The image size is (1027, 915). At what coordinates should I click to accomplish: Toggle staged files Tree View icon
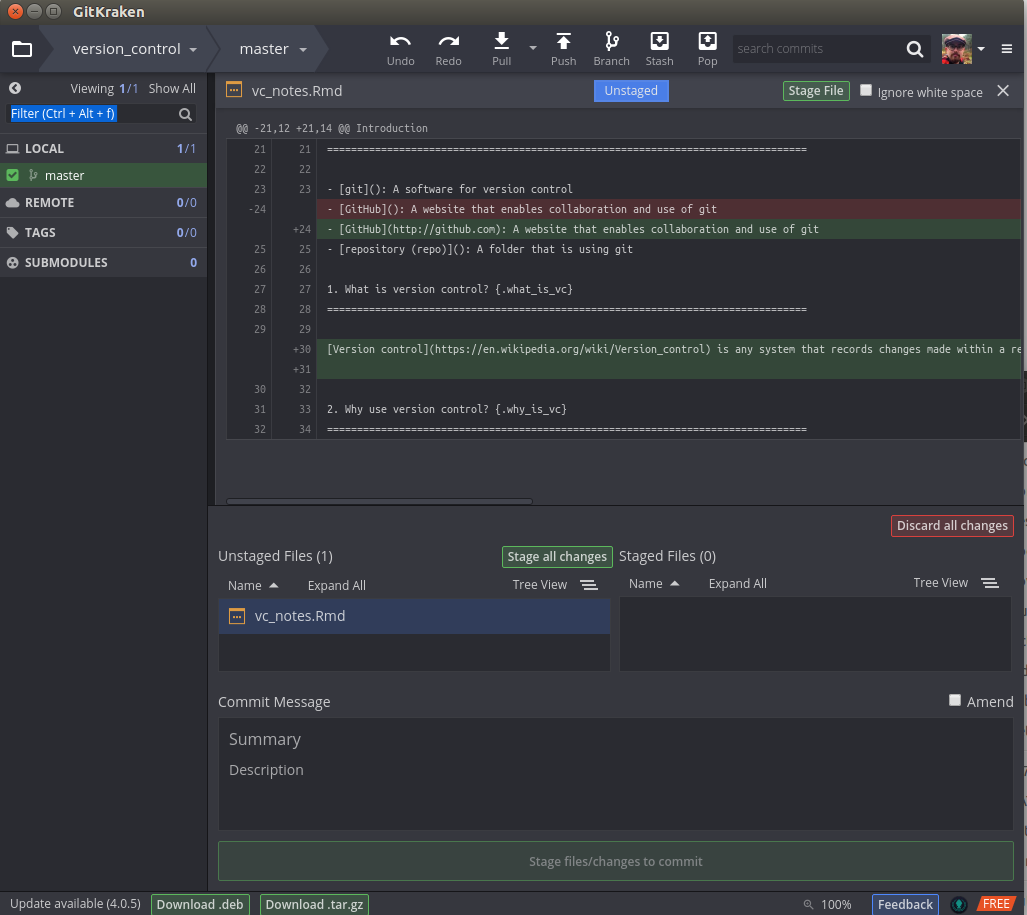click(989, 583)
